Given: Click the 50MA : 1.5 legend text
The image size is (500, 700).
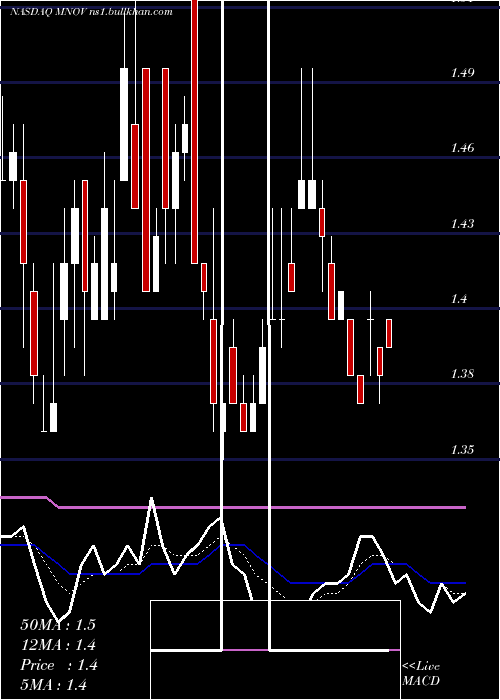Looking at the screenshot, I should click(58, 625).
